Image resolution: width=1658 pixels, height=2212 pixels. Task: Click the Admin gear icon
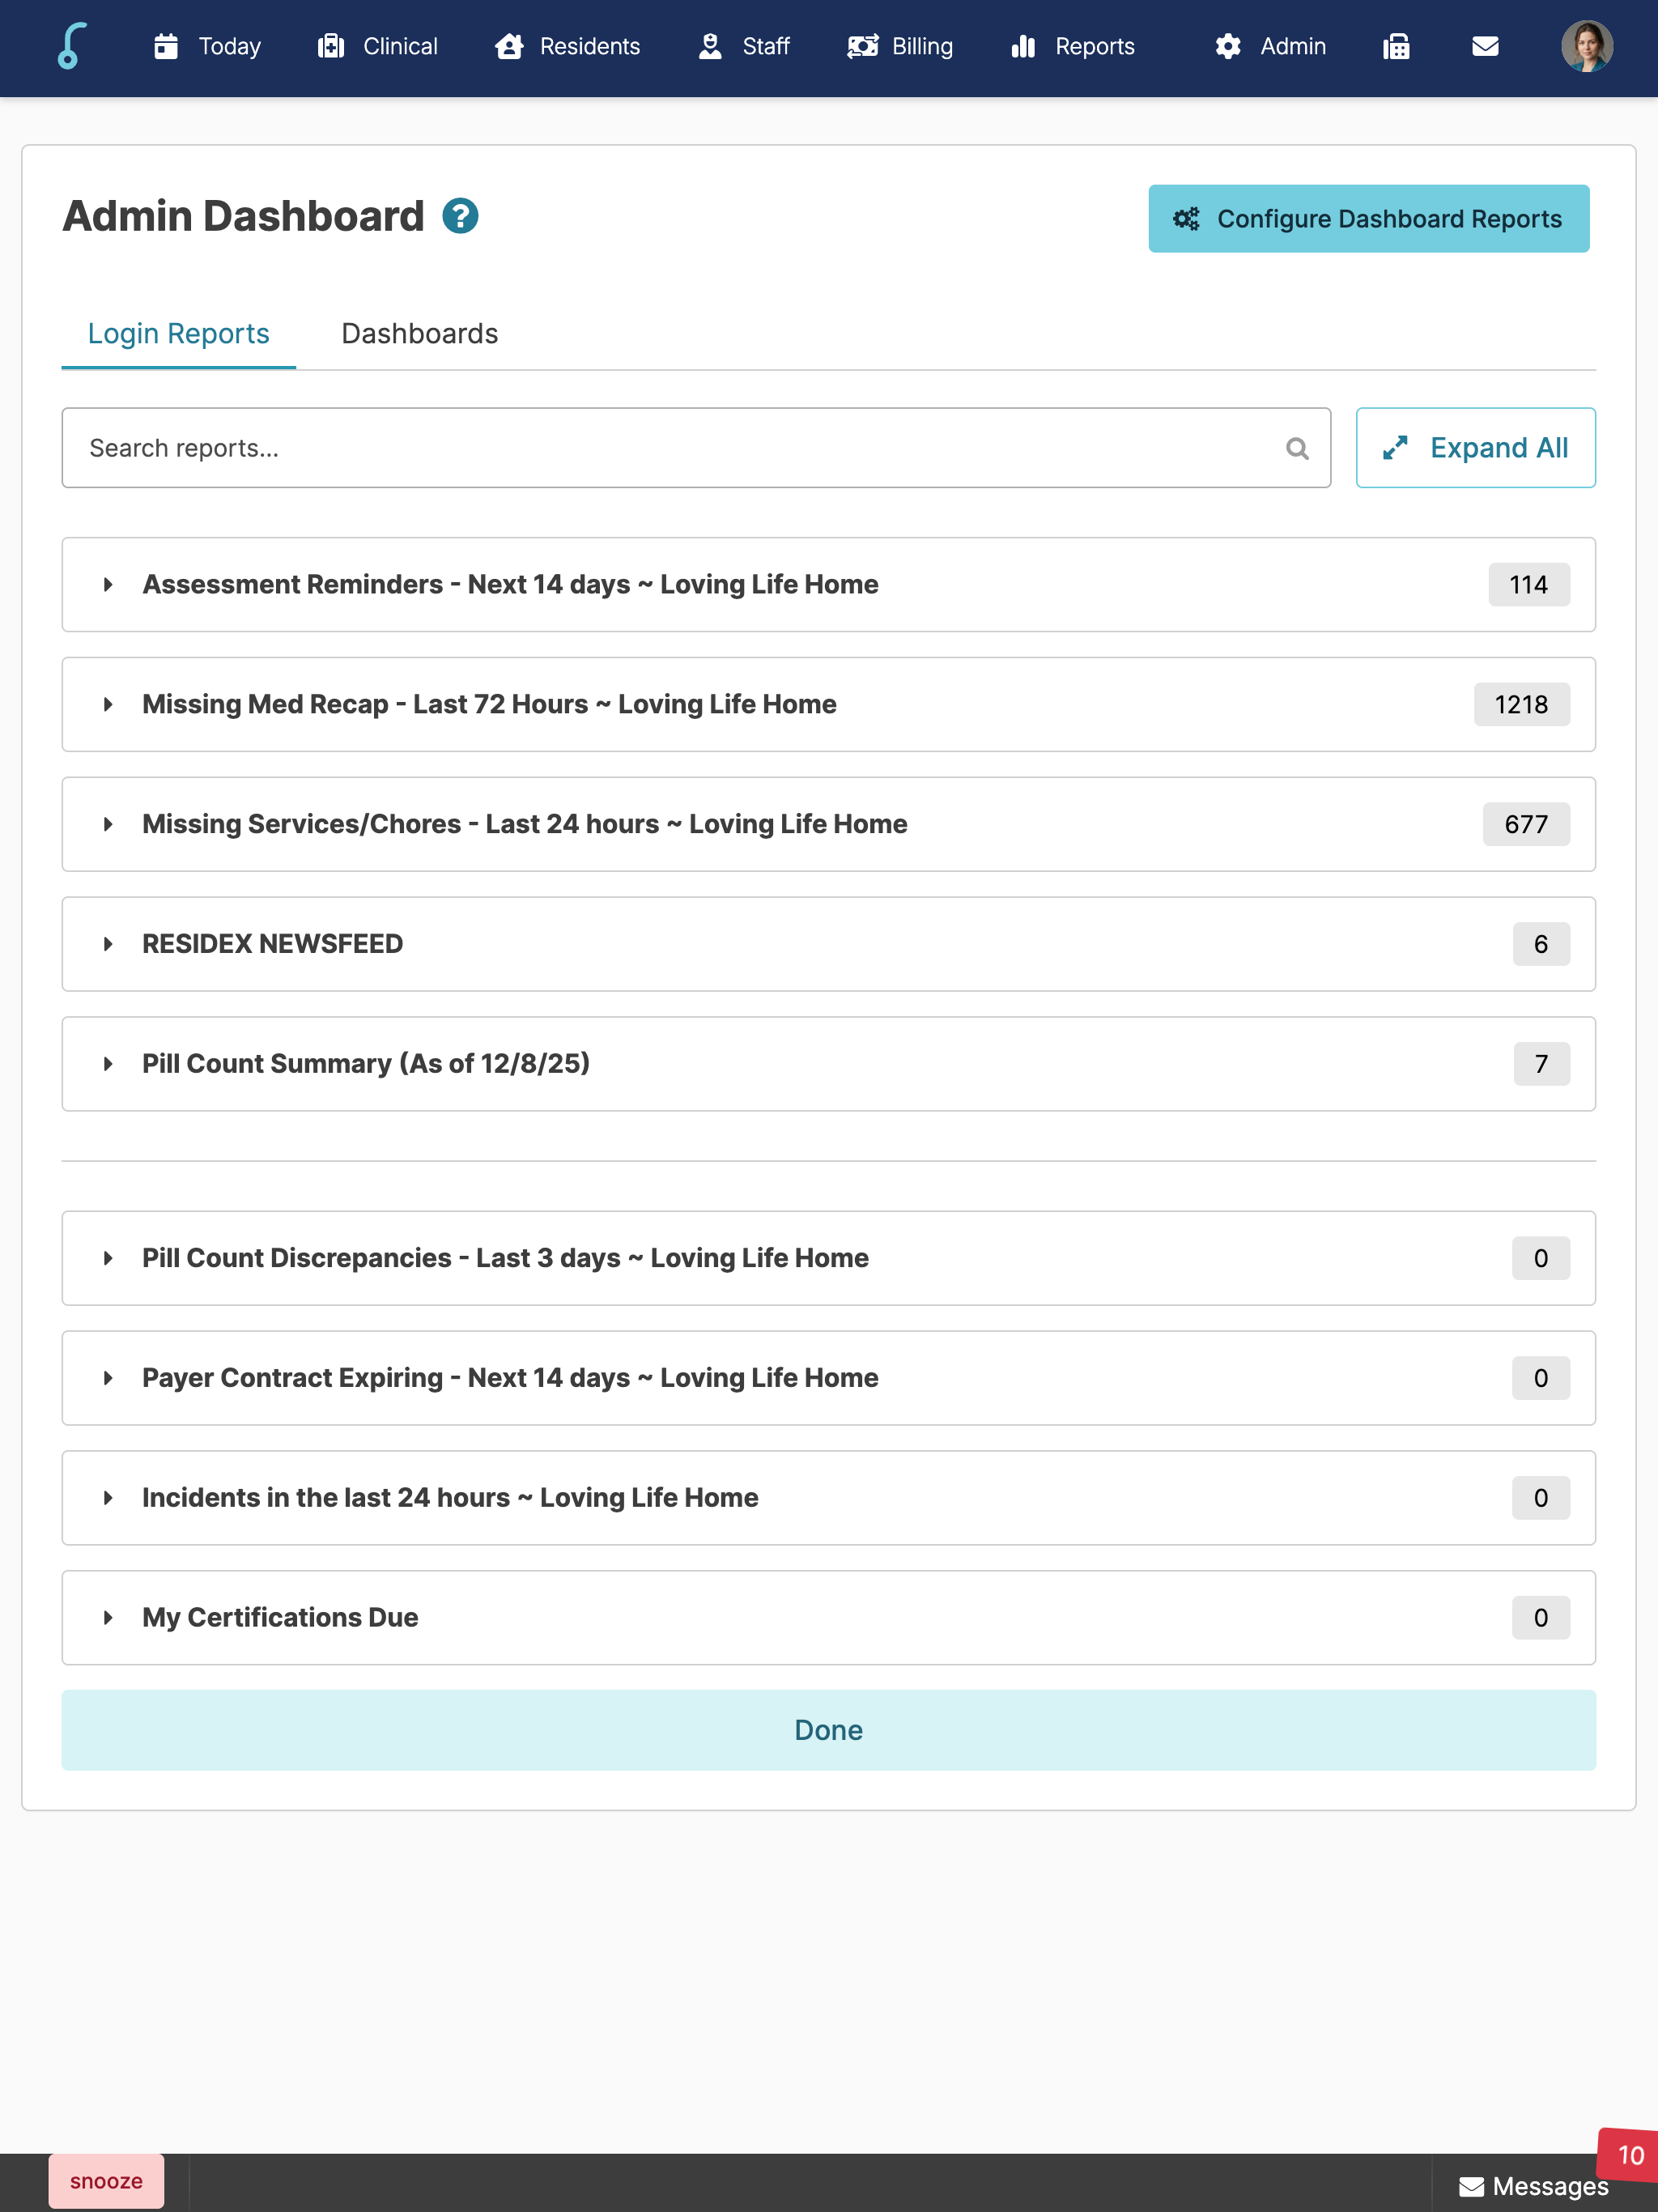pos(1228,46)
